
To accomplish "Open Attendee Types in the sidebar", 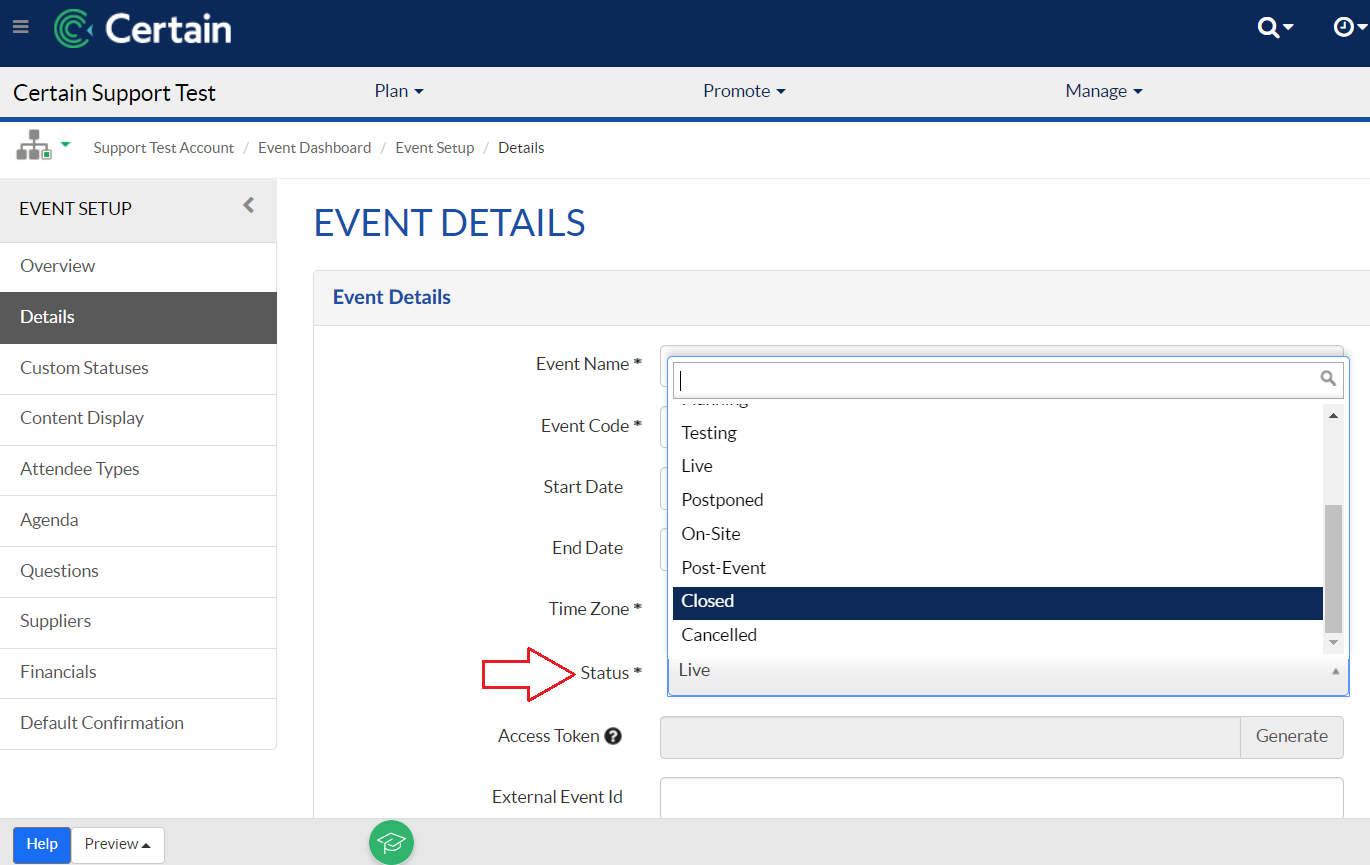I will pyautogui.click(x=138, y=469).
